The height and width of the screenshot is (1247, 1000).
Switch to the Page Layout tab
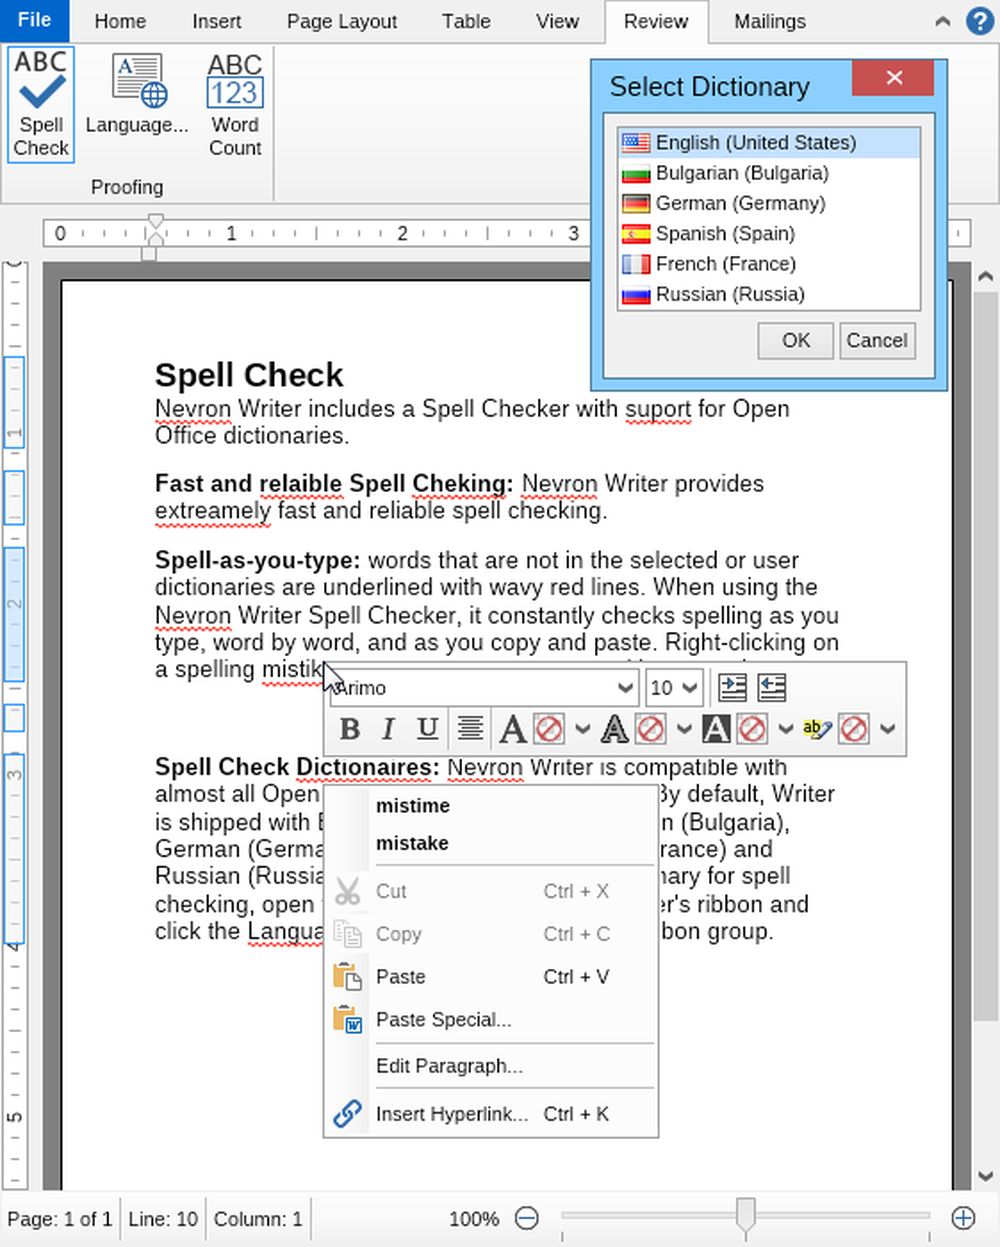point(342,21)
